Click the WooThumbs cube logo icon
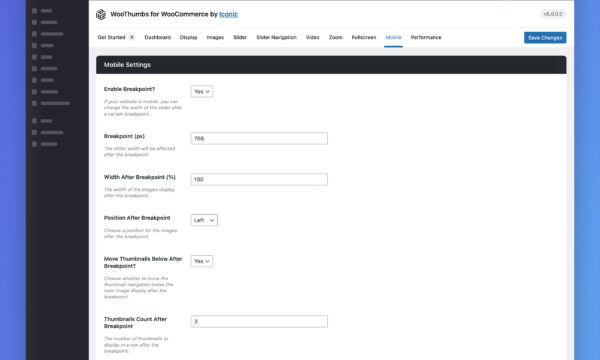This screenshot has height=360, width=600. click(x=101, y=15)
